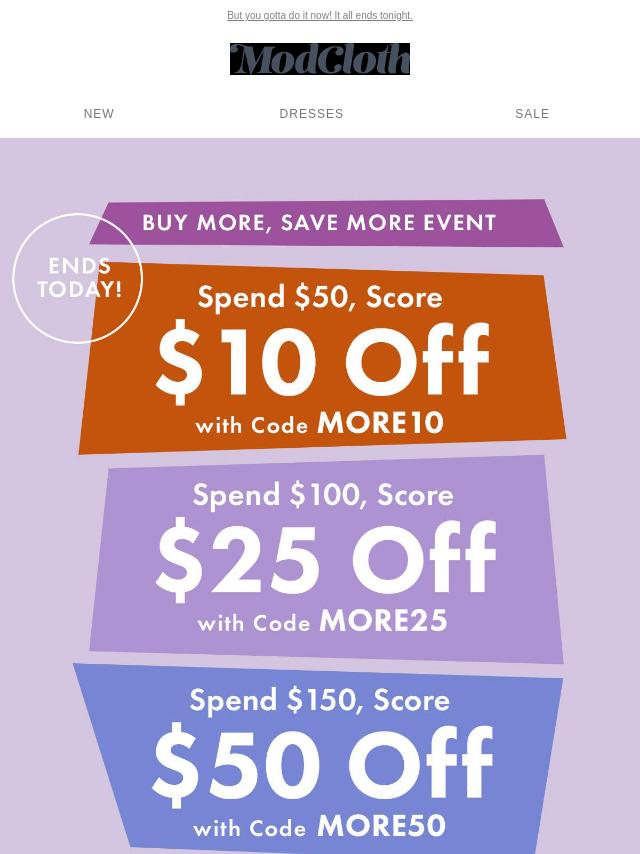Open the DRESSES menu link
The image size is (640, 854).
coord(312,114)
